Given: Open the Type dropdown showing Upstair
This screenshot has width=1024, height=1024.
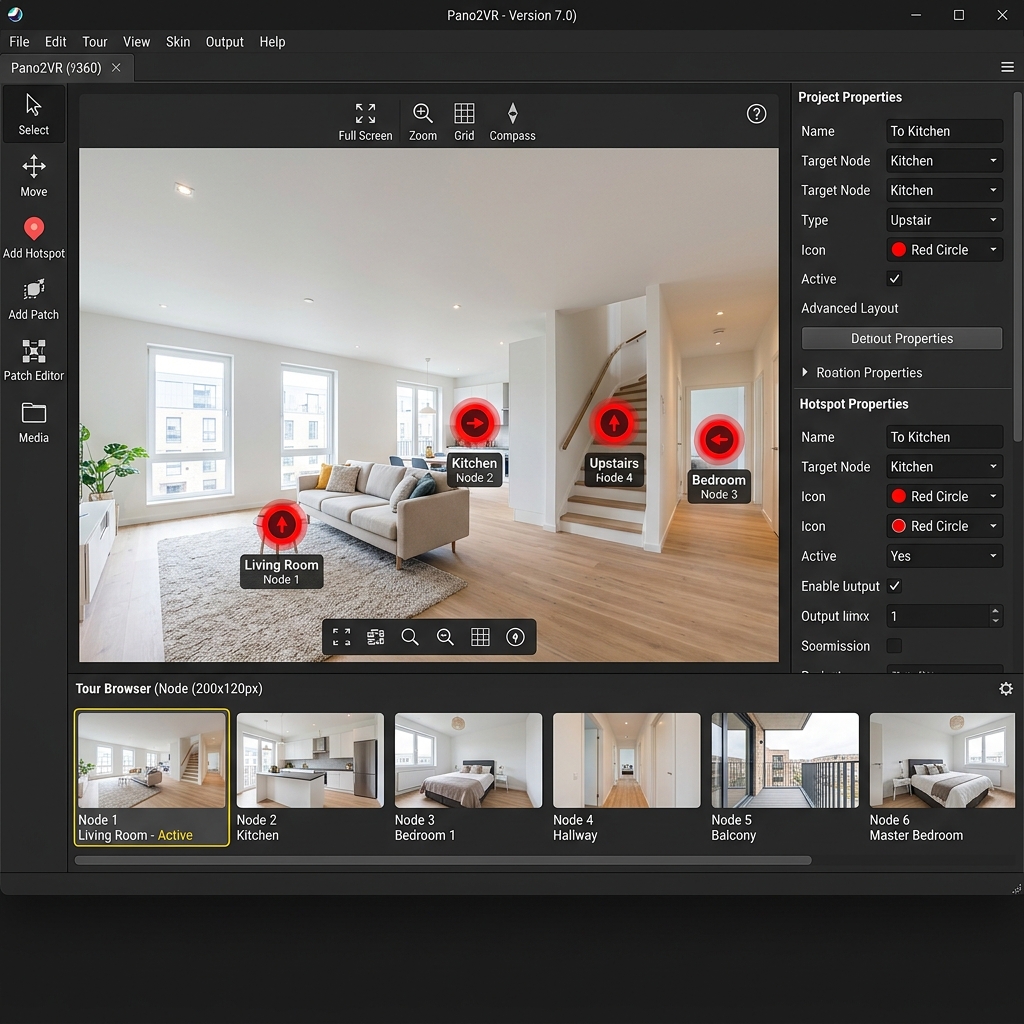Looking at the screenshot, I should pos(943,220).
